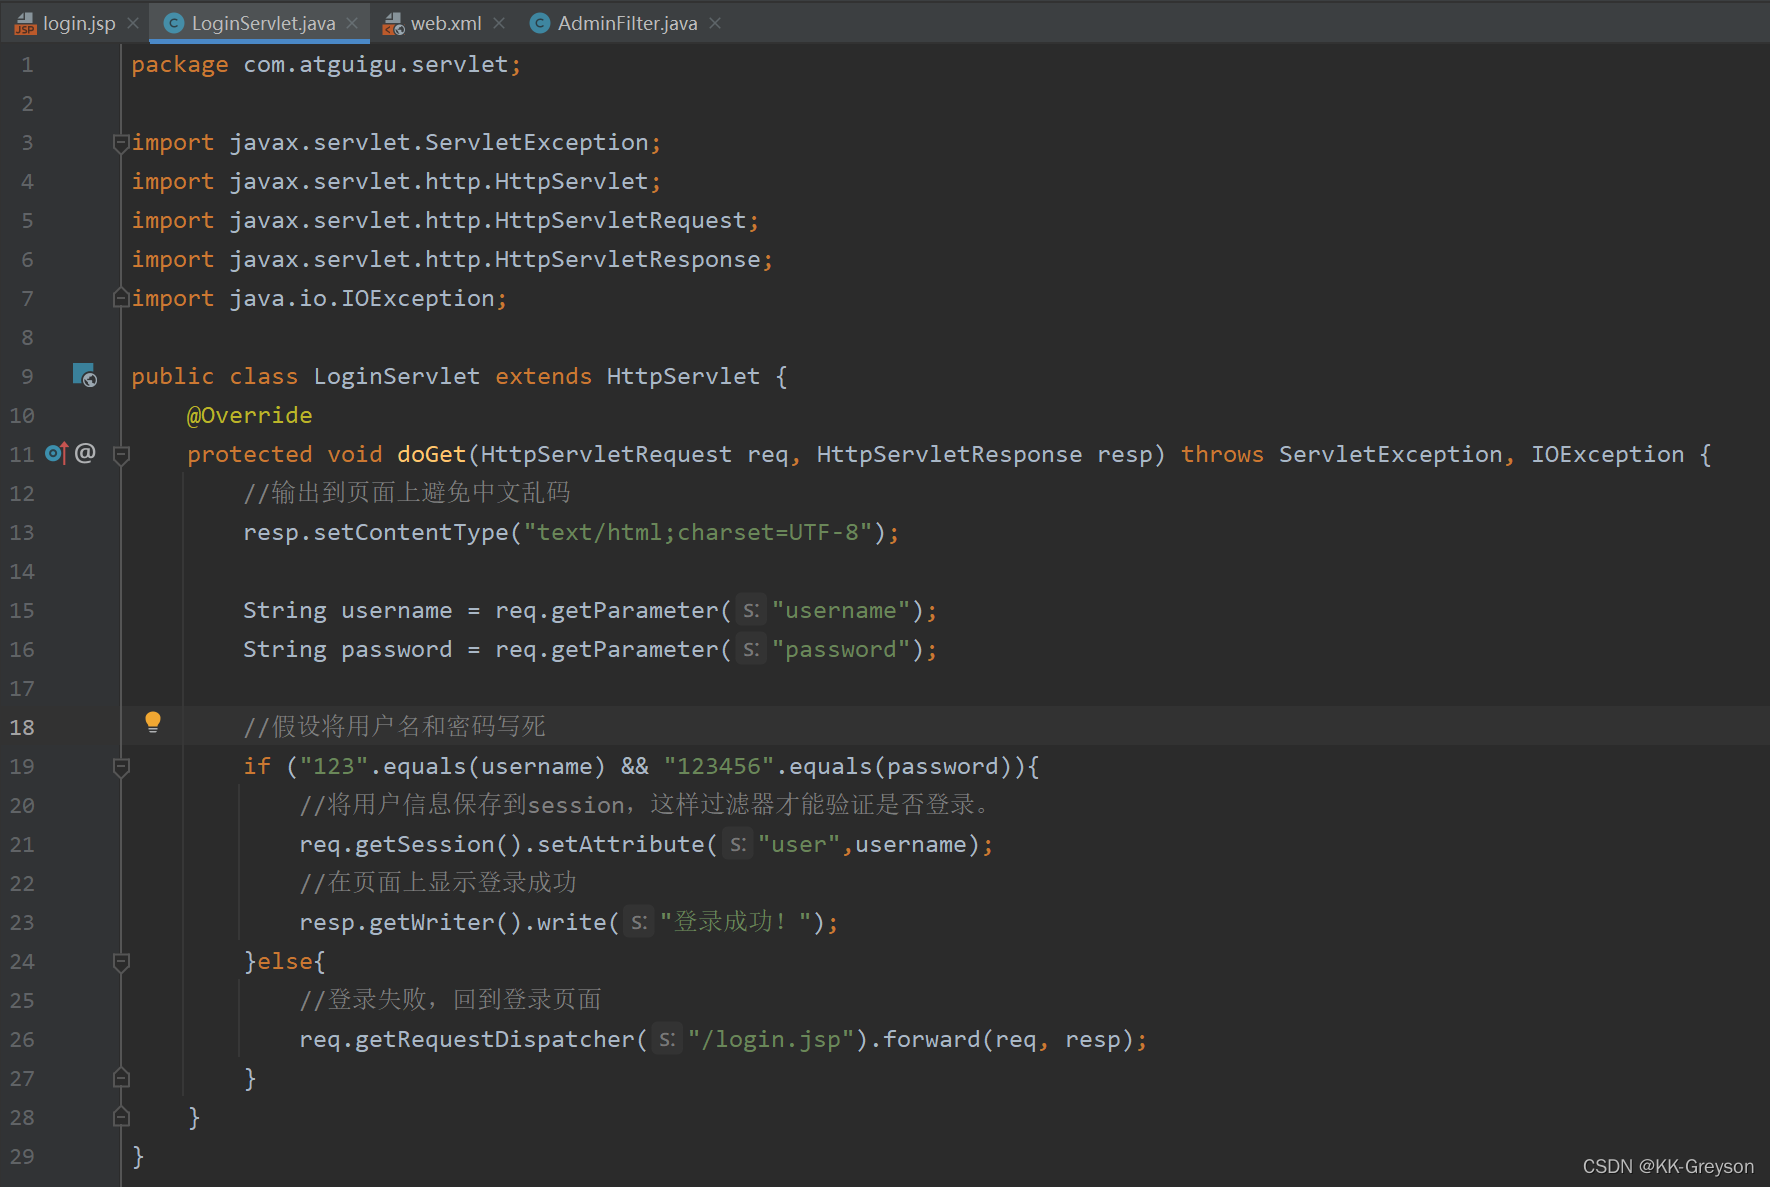This screenshot has width=1770, height=1187.
Task: Click the s: parameter hint before "user"
Action: coord(738,844)
